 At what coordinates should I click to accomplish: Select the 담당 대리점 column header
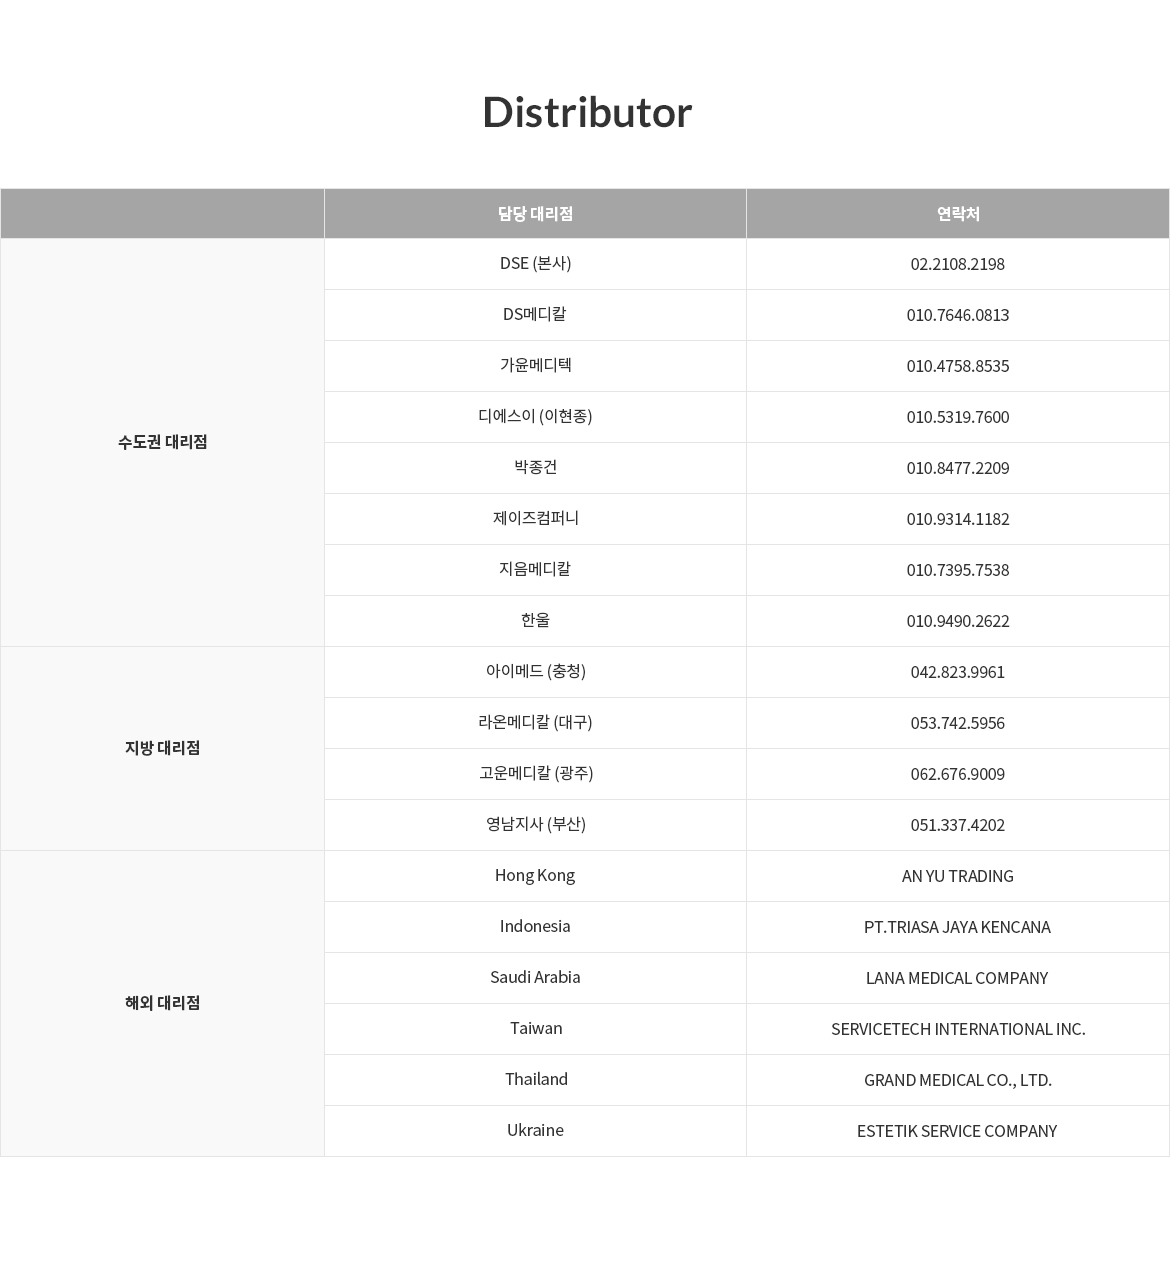[535, 213]
